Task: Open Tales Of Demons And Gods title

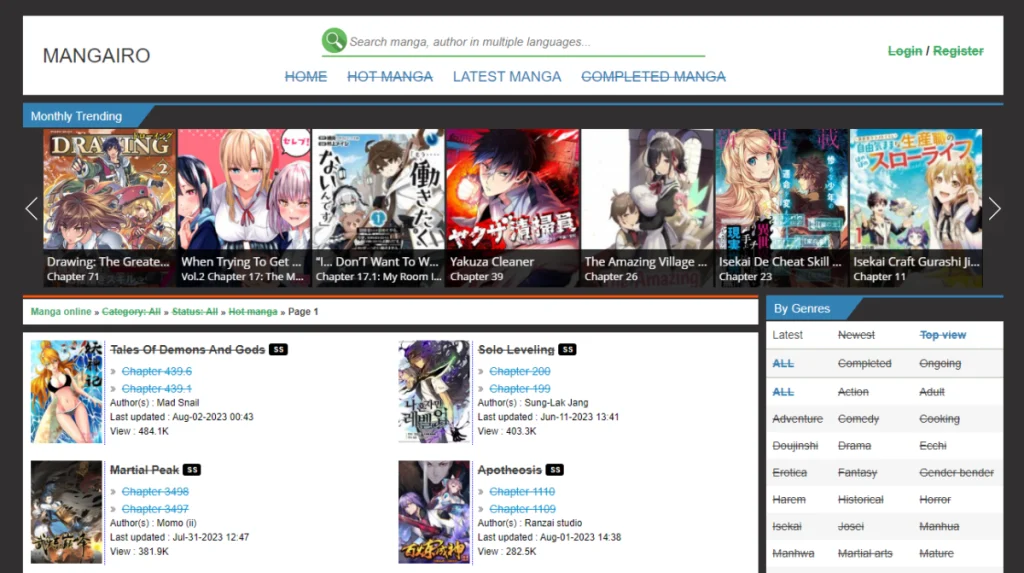Action: tap(187, 350)
